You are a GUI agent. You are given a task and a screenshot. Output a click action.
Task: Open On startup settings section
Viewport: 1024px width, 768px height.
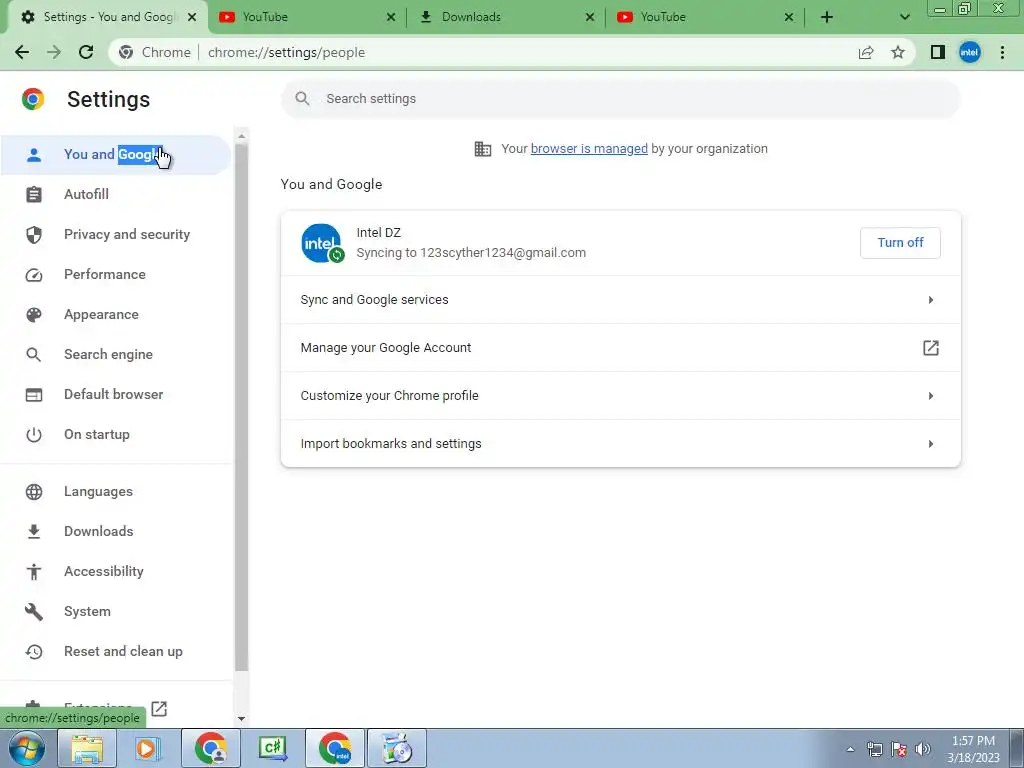pos(116,434)
